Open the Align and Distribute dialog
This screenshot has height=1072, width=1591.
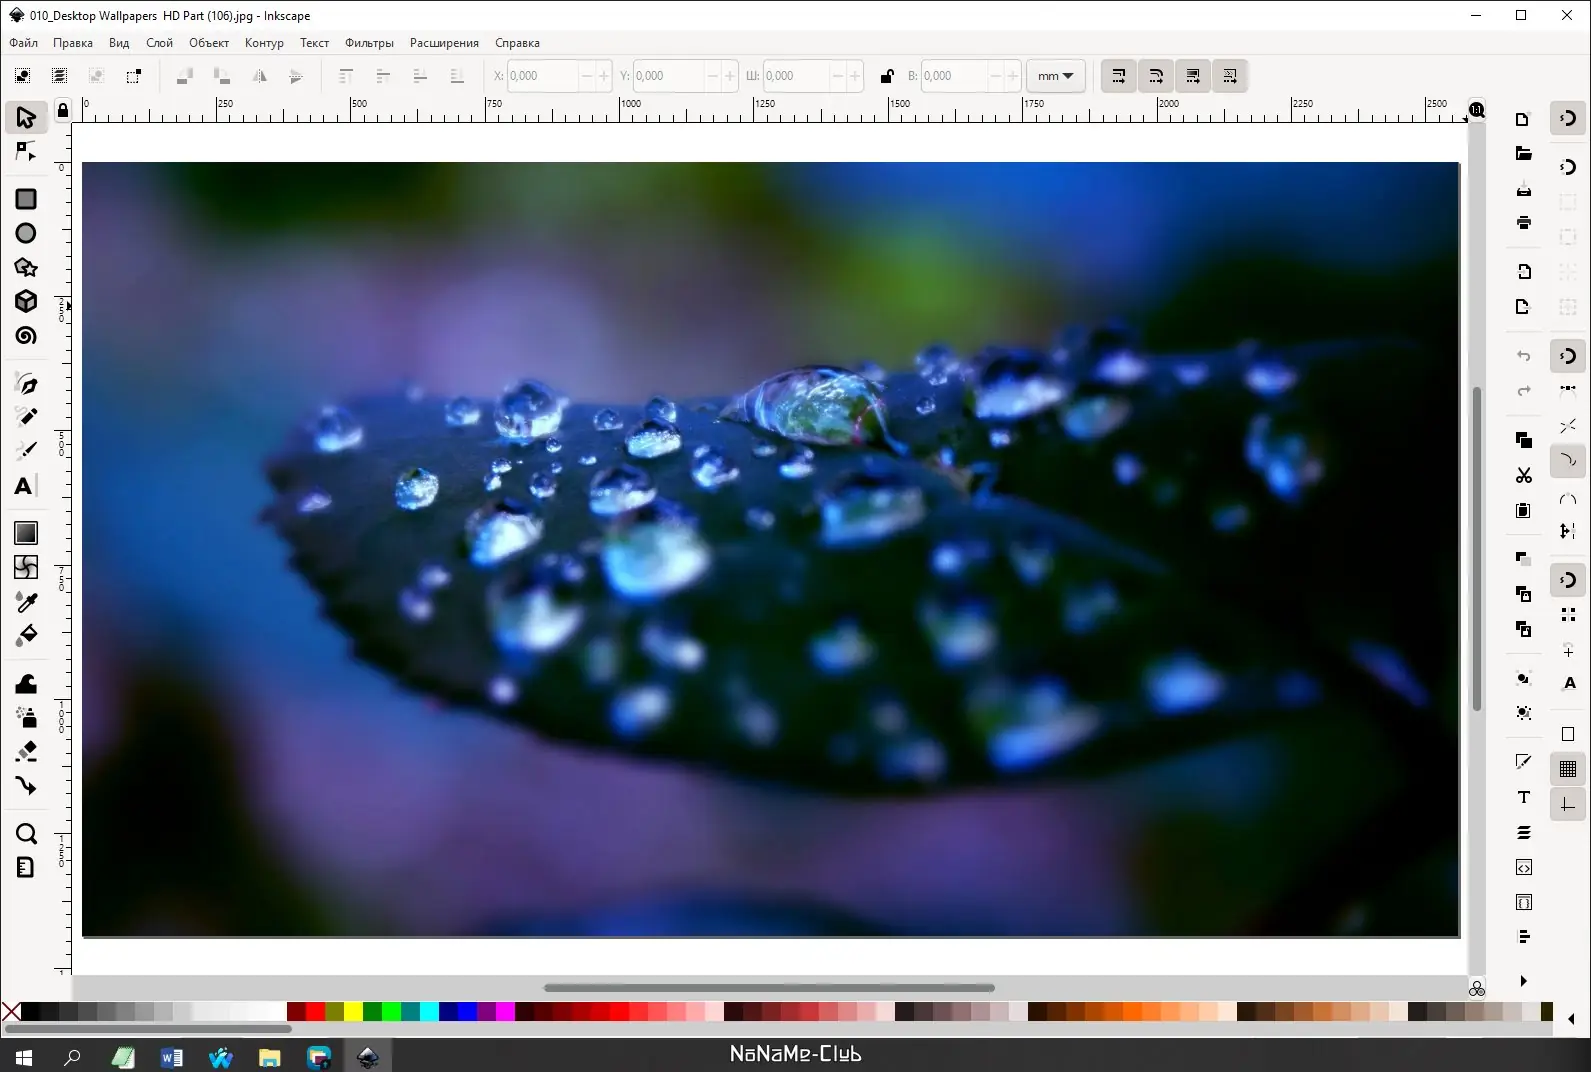(1523, 937)
